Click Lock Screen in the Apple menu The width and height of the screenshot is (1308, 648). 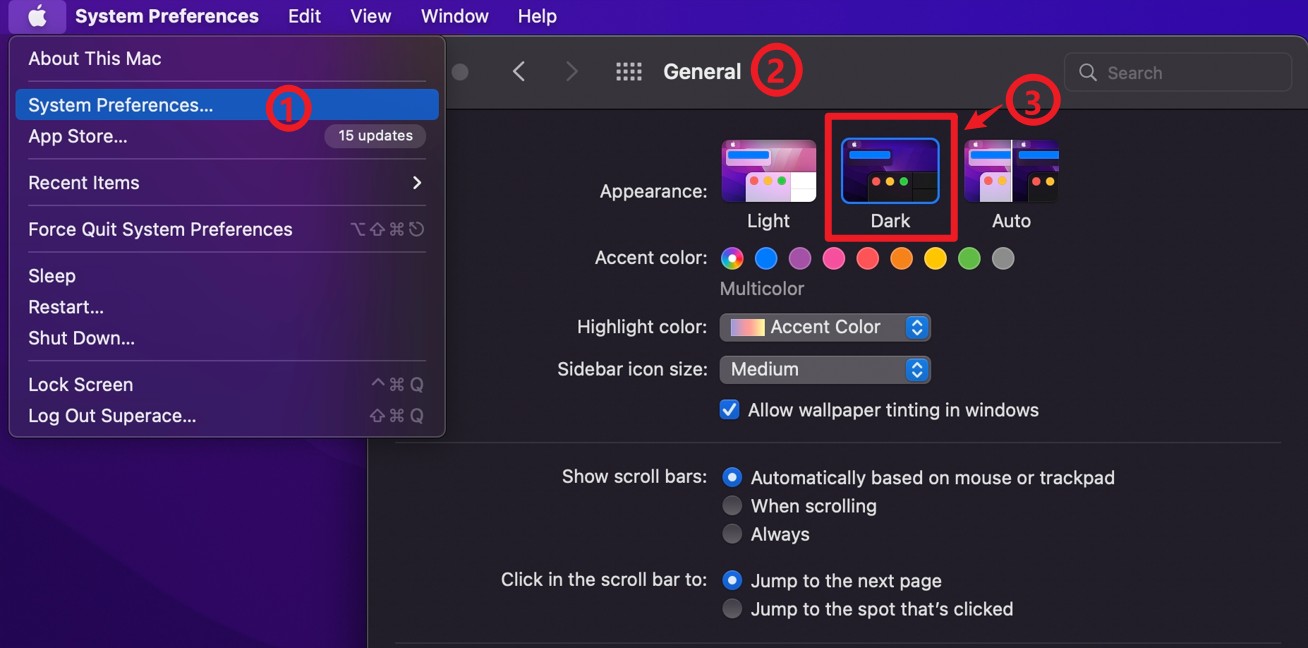[x=81, y=384]
